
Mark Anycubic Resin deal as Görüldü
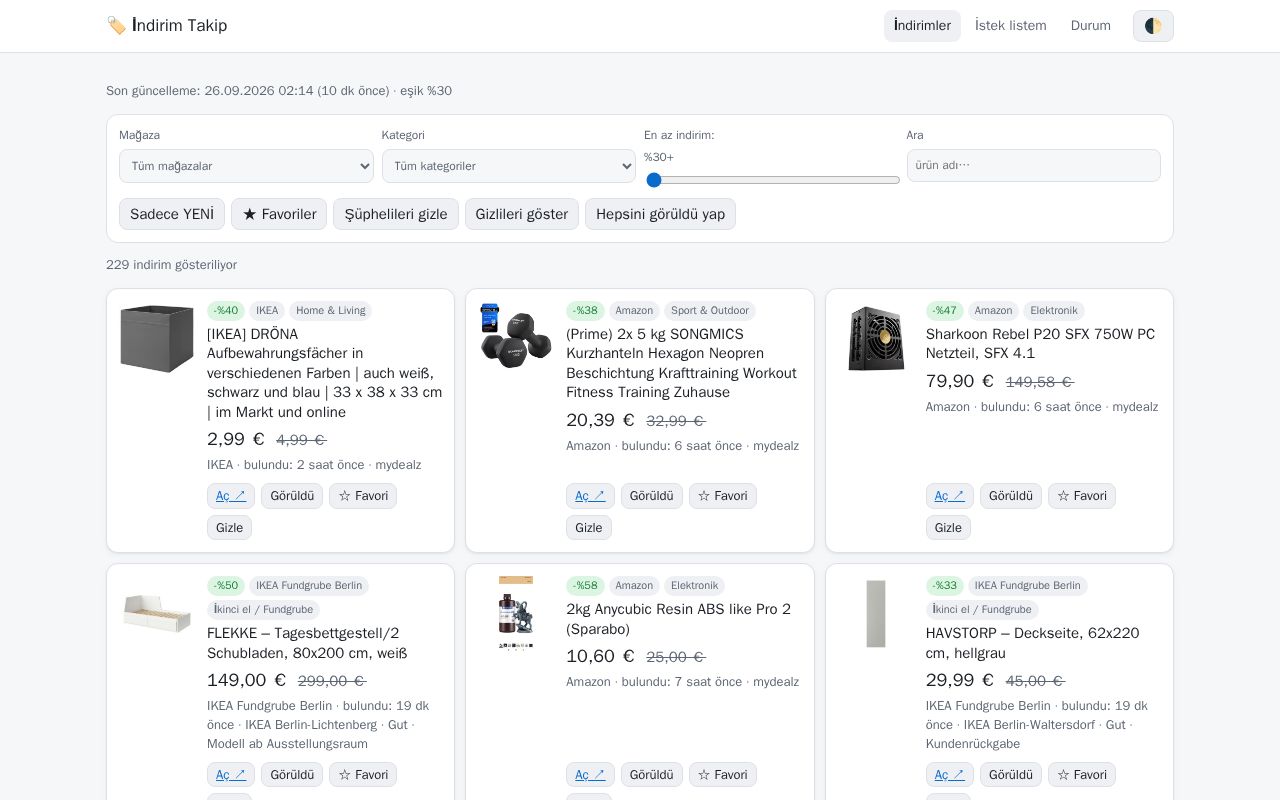(x=652, y=775)
